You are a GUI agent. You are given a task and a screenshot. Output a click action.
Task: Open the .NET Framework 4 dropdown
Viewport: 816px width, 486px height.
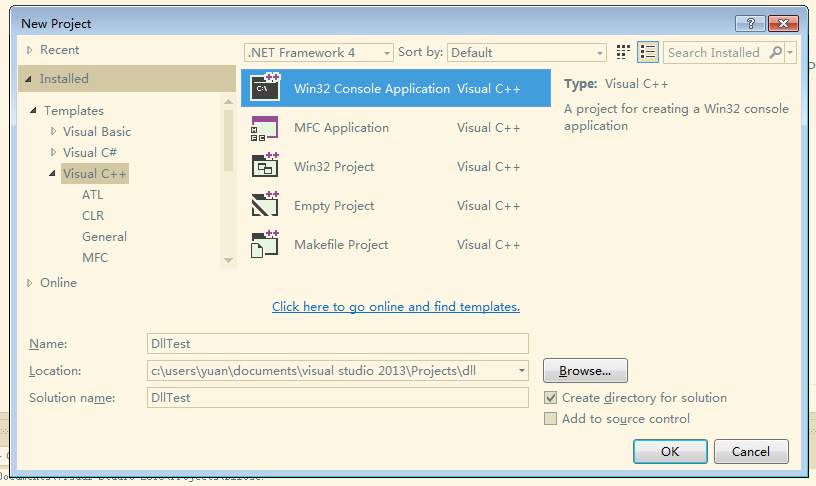tap(318, 53)
